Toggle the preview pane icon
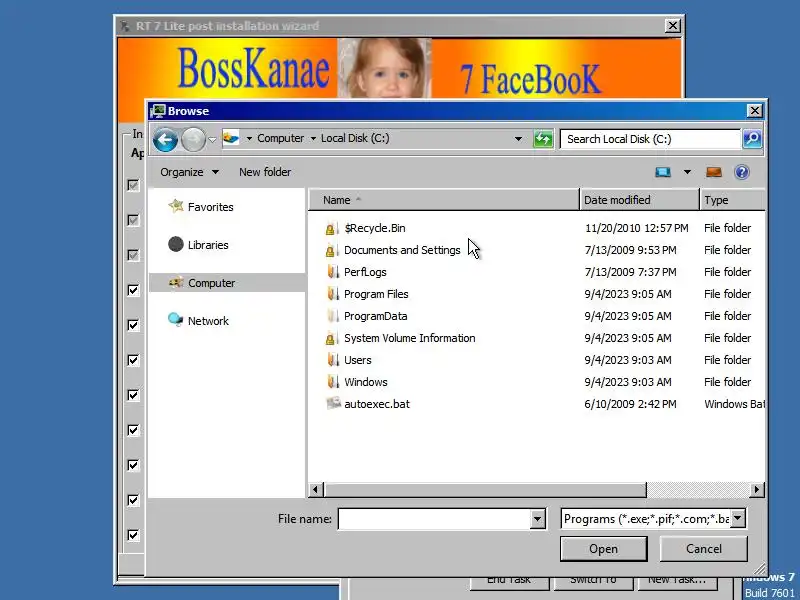Image resolution: width=800 pixels, height=600 pixels. click(714, 172)
